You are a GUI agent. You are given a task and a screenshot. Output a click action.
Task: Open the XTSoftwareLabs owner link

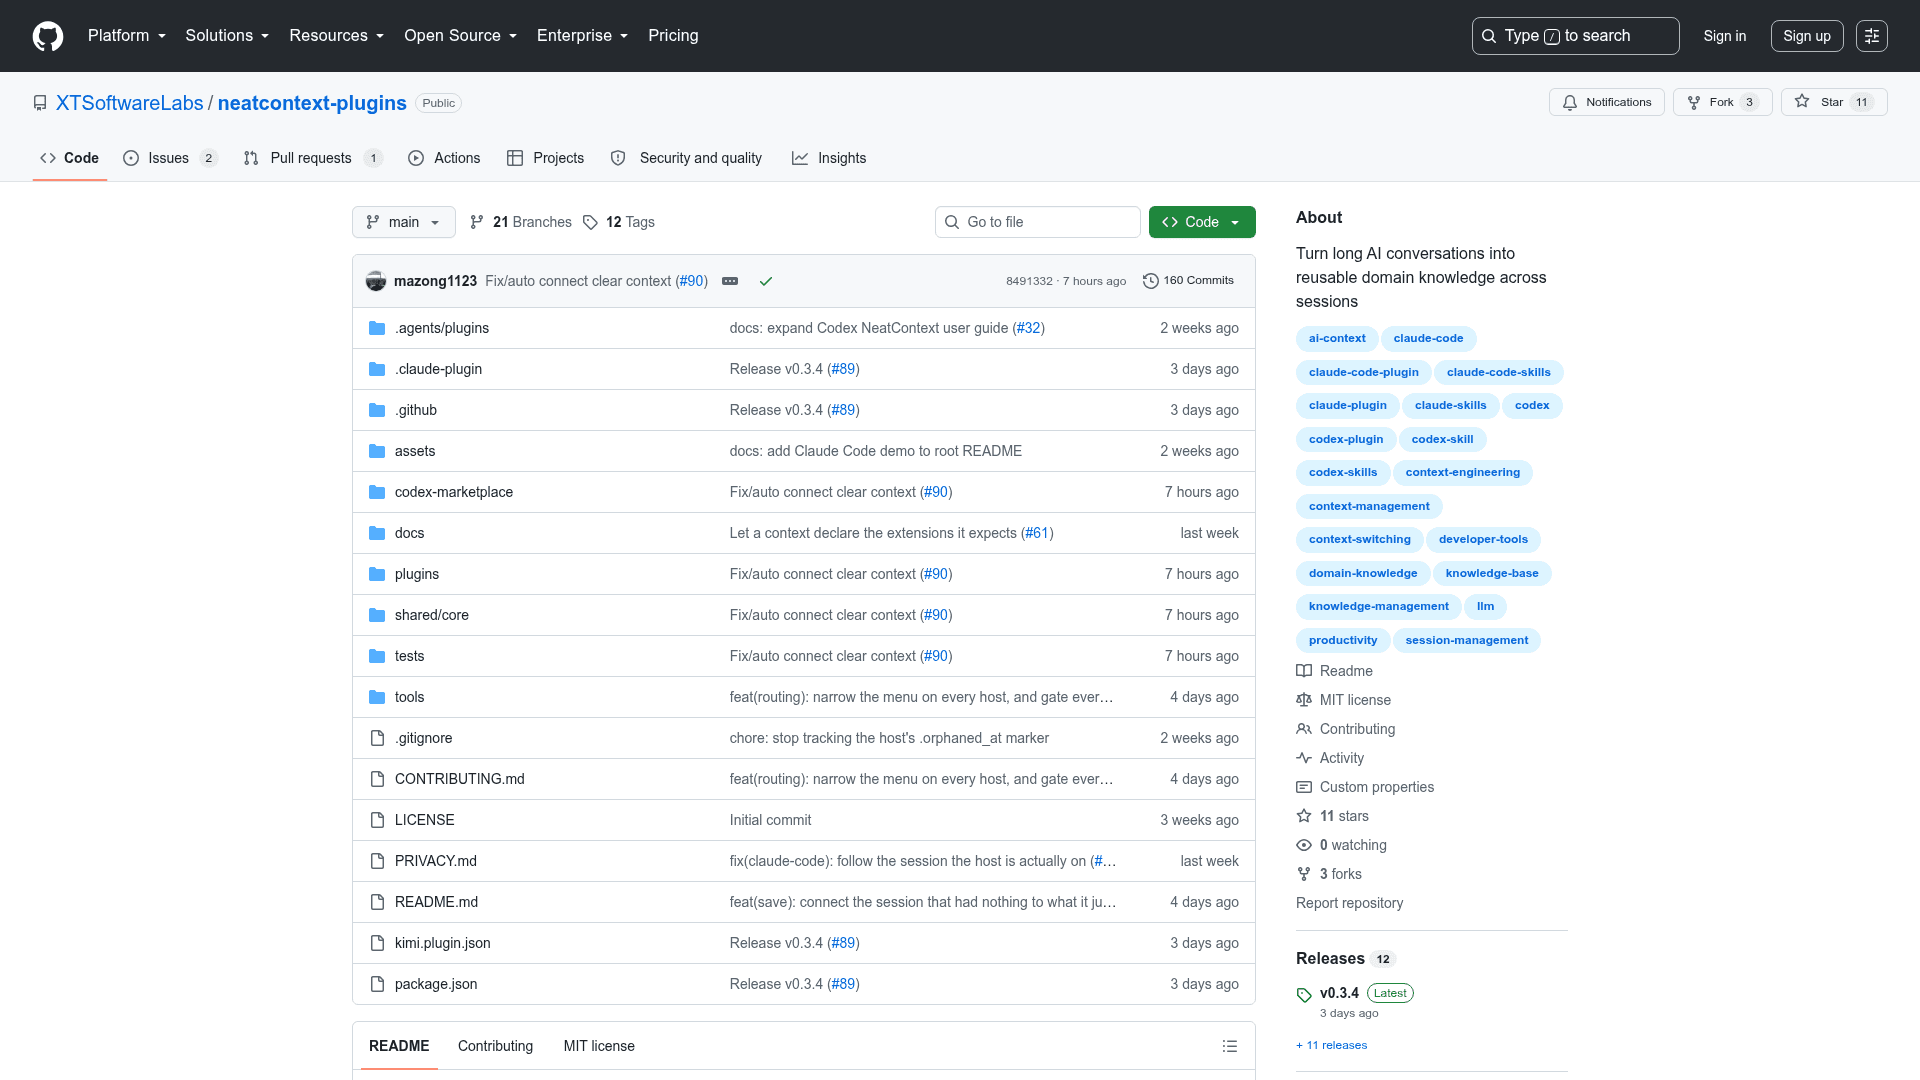[129, 103]
